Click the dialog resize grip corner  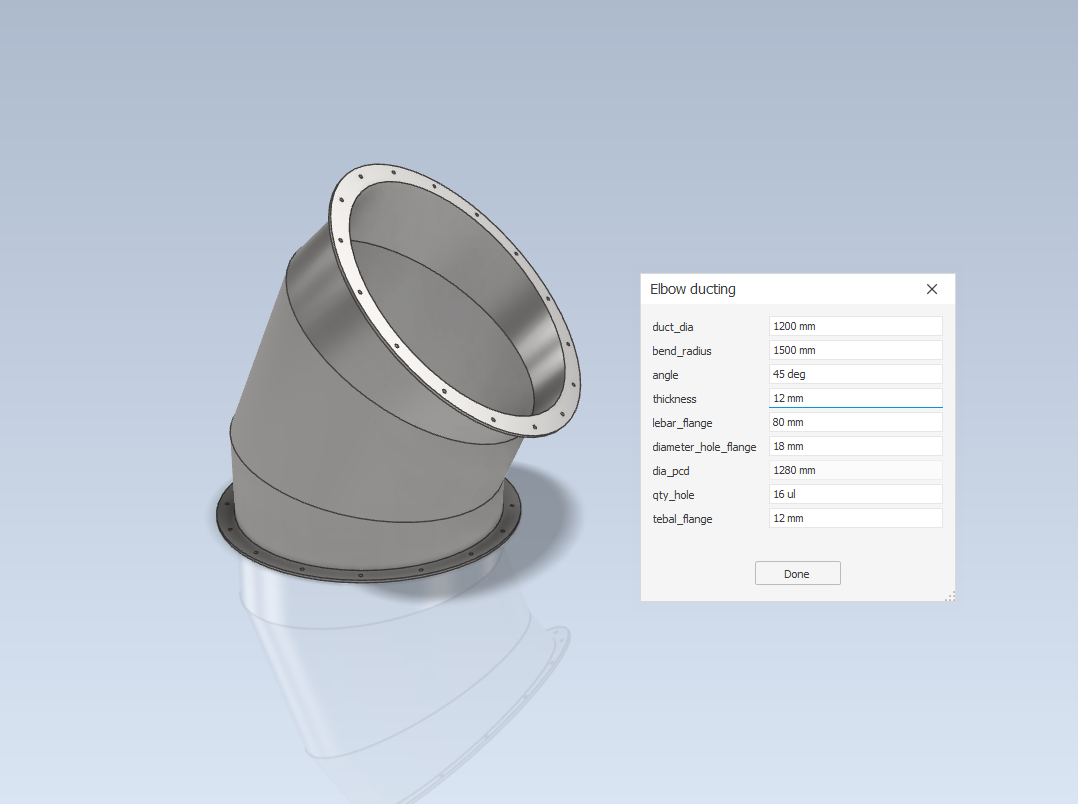(x=950, y=596)
